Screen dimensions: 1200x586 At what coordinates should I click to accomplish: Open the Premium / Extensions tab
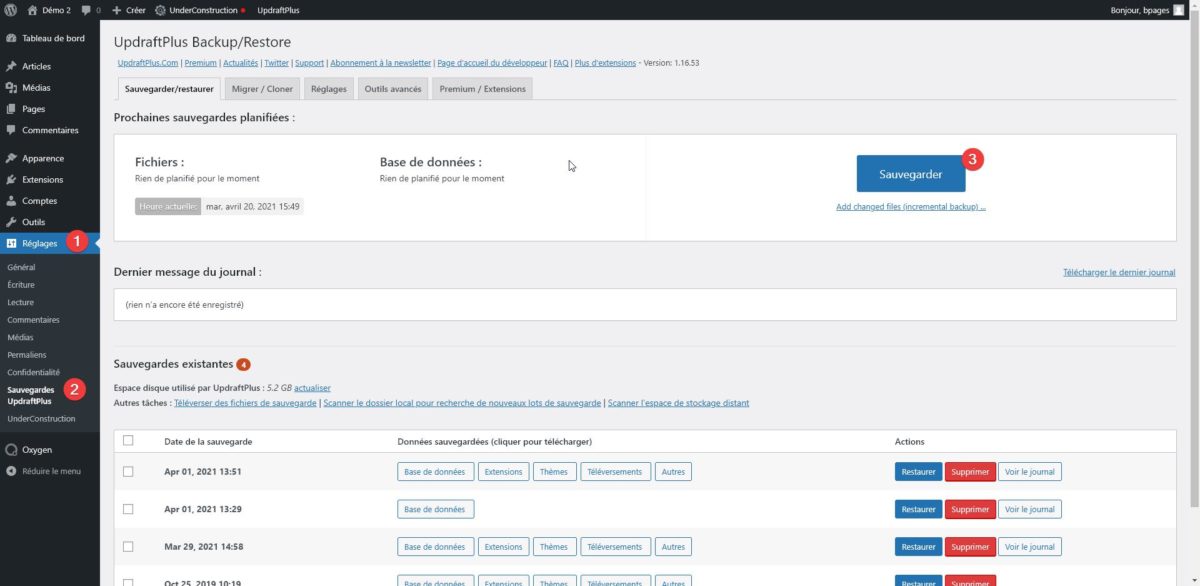pyautogui.click(x=482, y=88)
